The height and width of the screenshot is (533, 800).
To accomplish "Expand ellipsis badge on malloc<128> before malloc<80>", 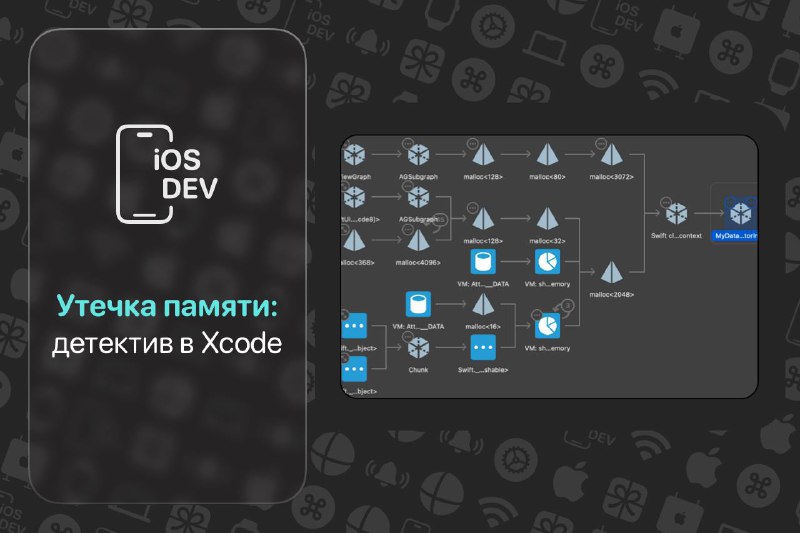I will coord(472,143).
